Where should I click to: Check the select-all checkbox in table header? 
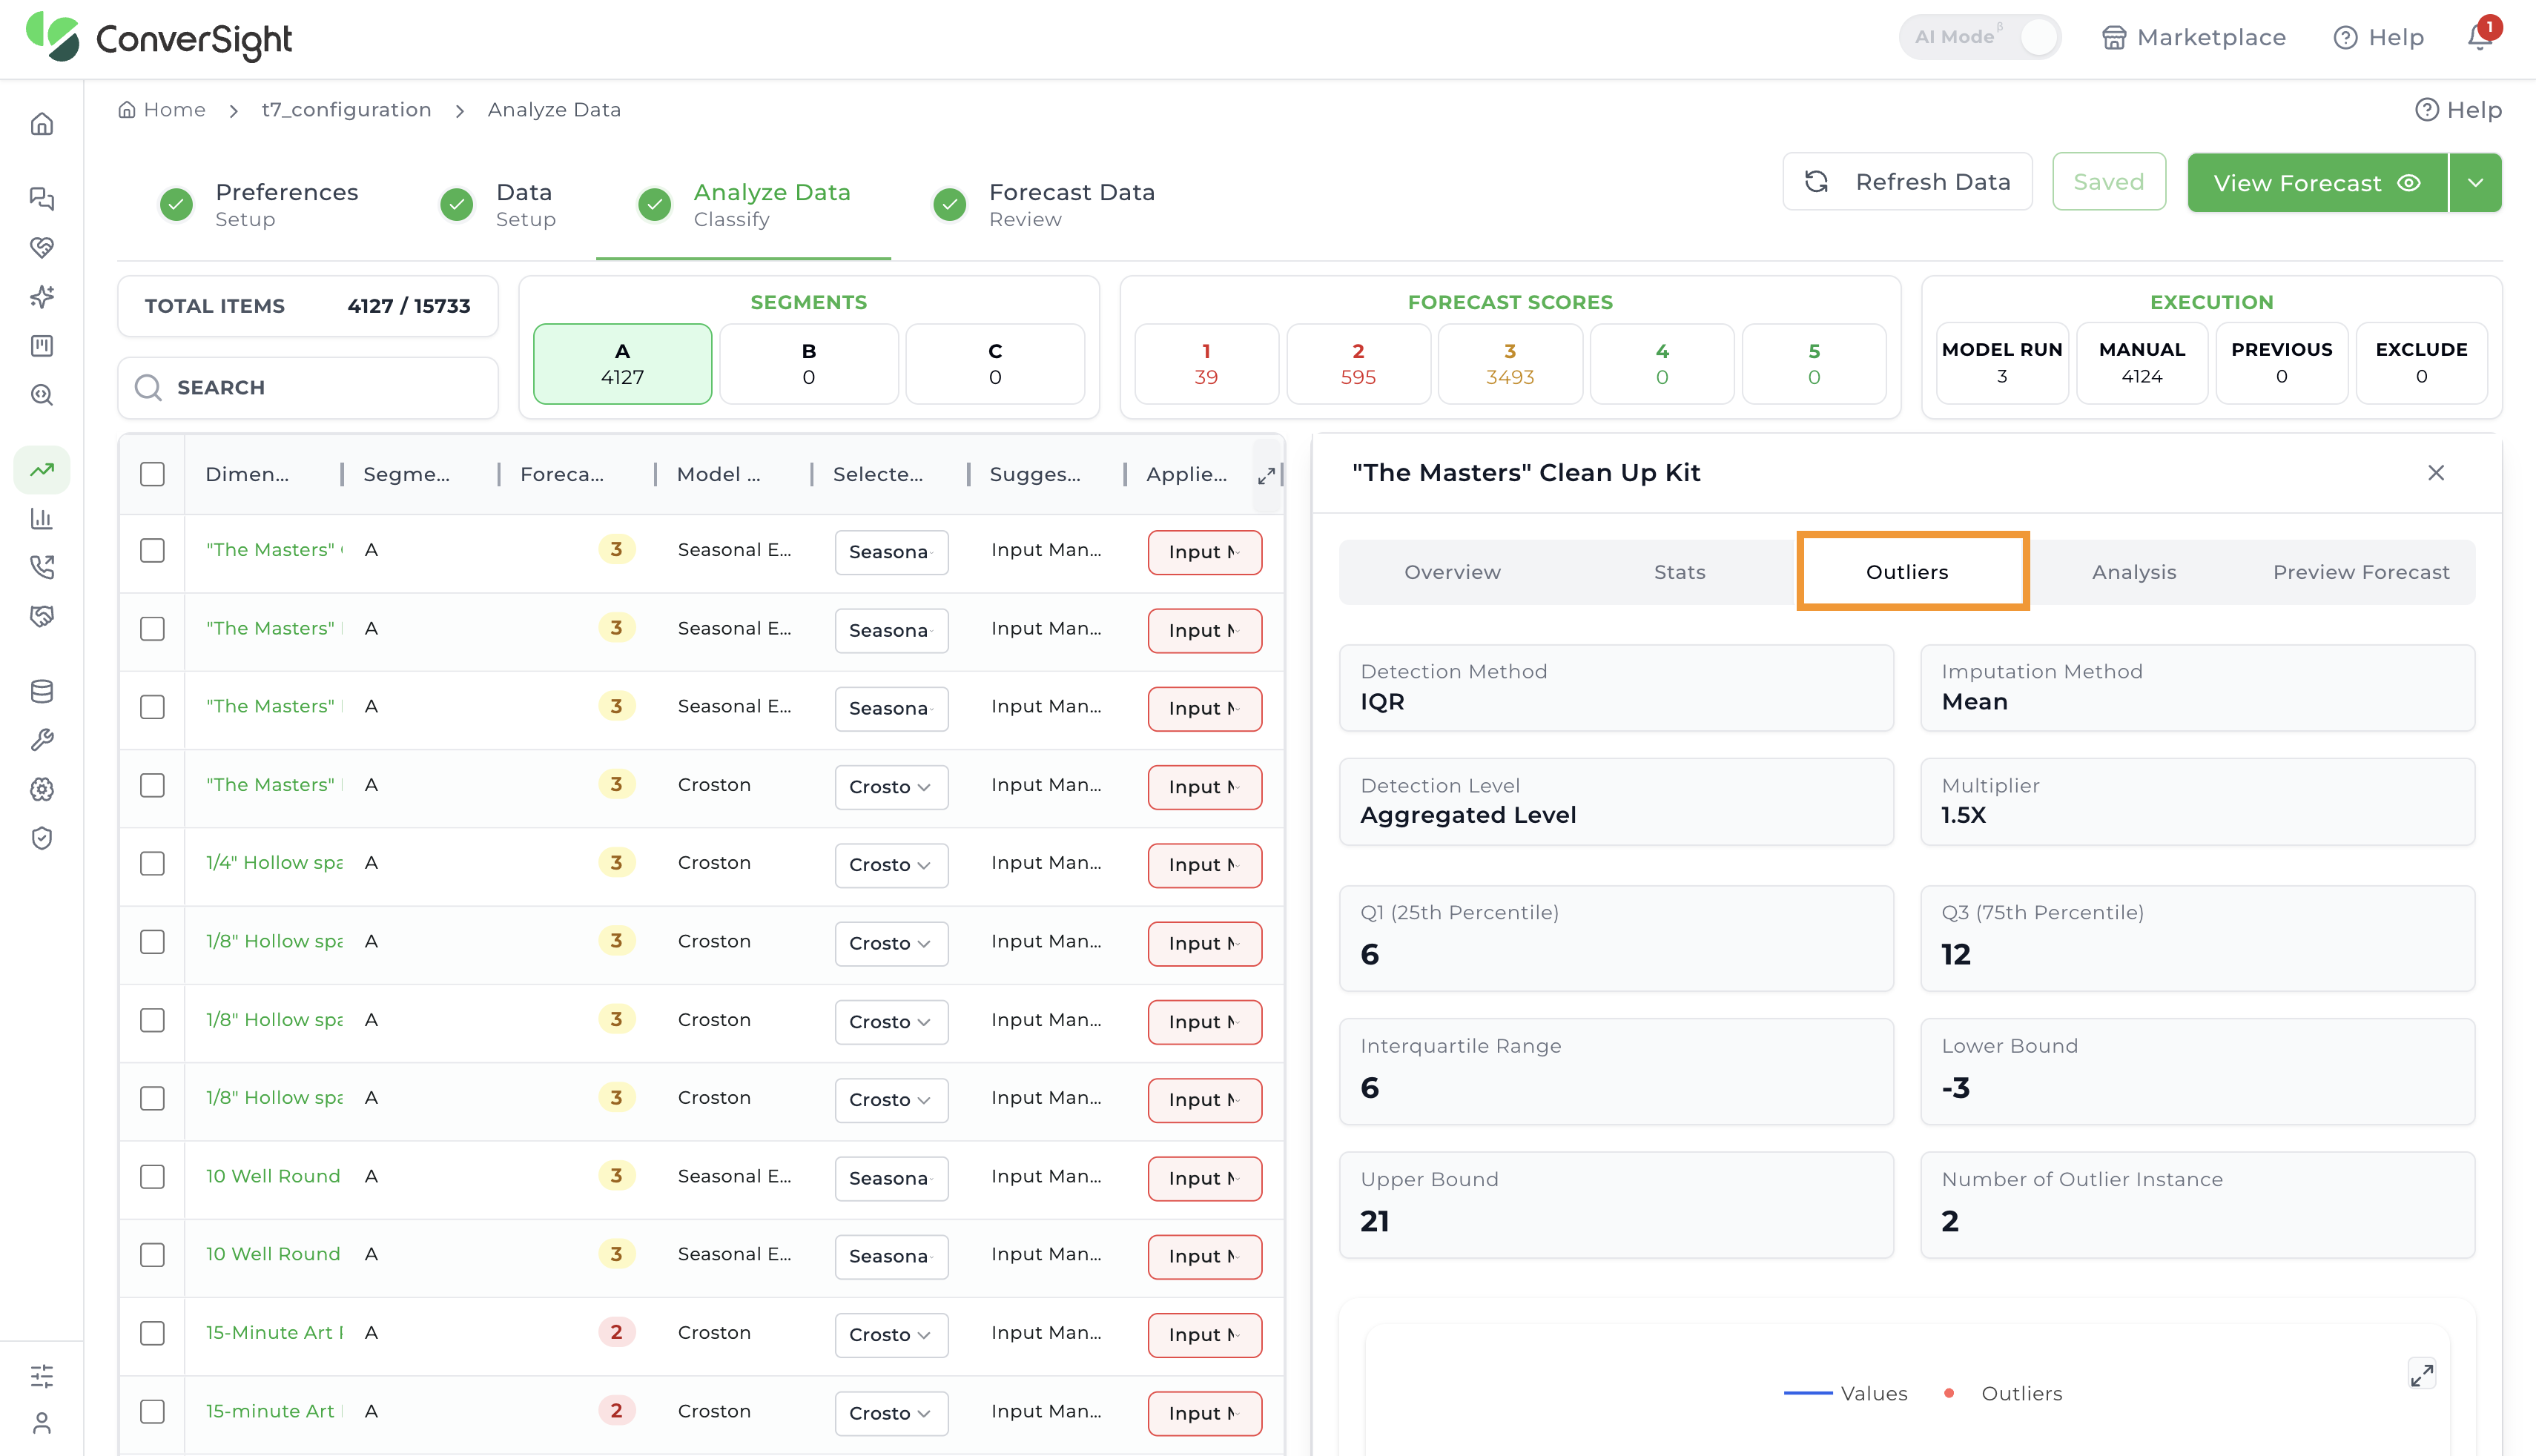[152, 474]
